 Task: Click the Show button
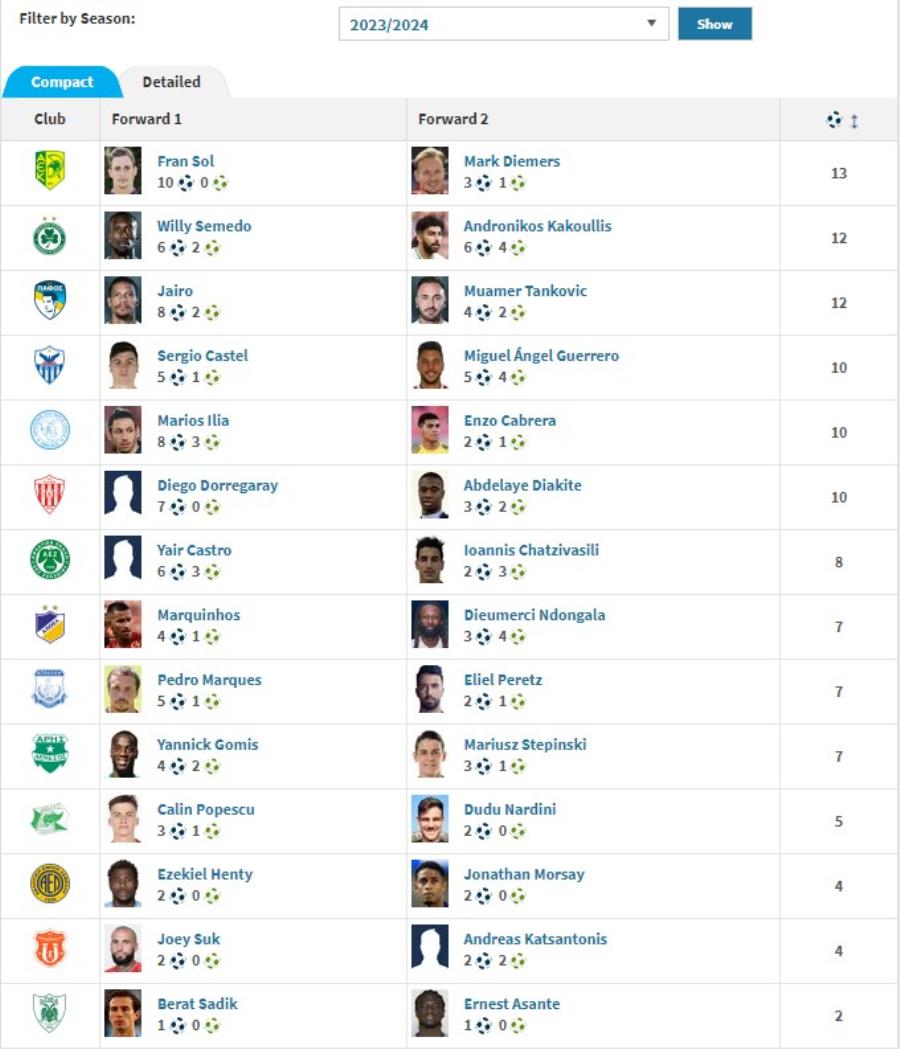pyautogui.click(x=715, y=24)
